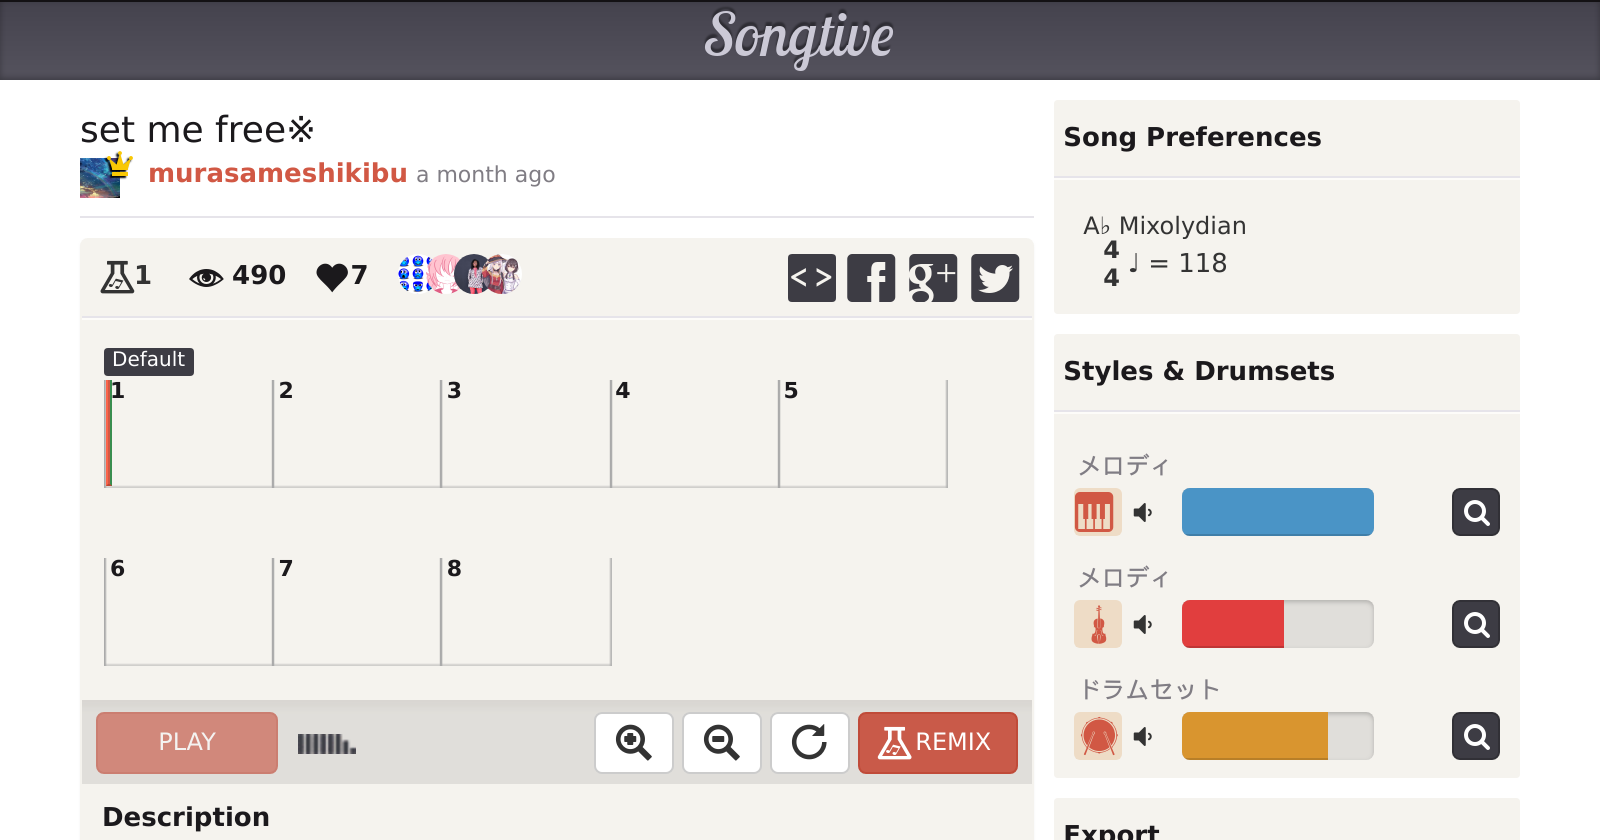
Task: Mute the drumset track
Action: pos(1143,737)
